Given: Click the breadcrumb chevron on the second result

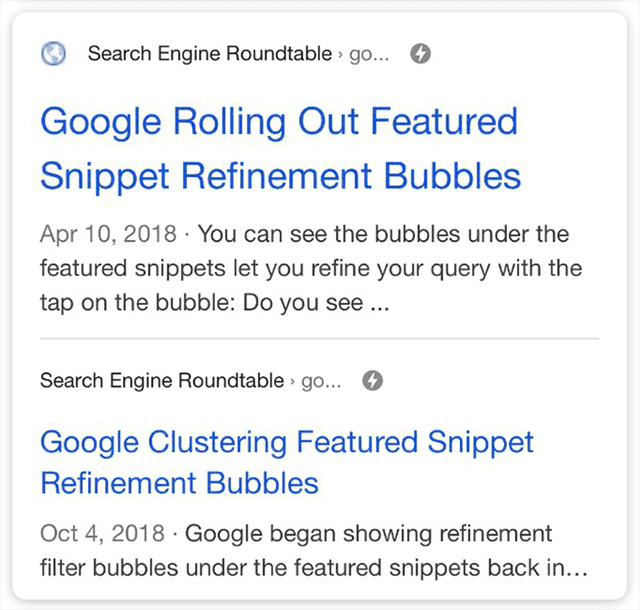Looking at the screenshot, I should point(292,382).
